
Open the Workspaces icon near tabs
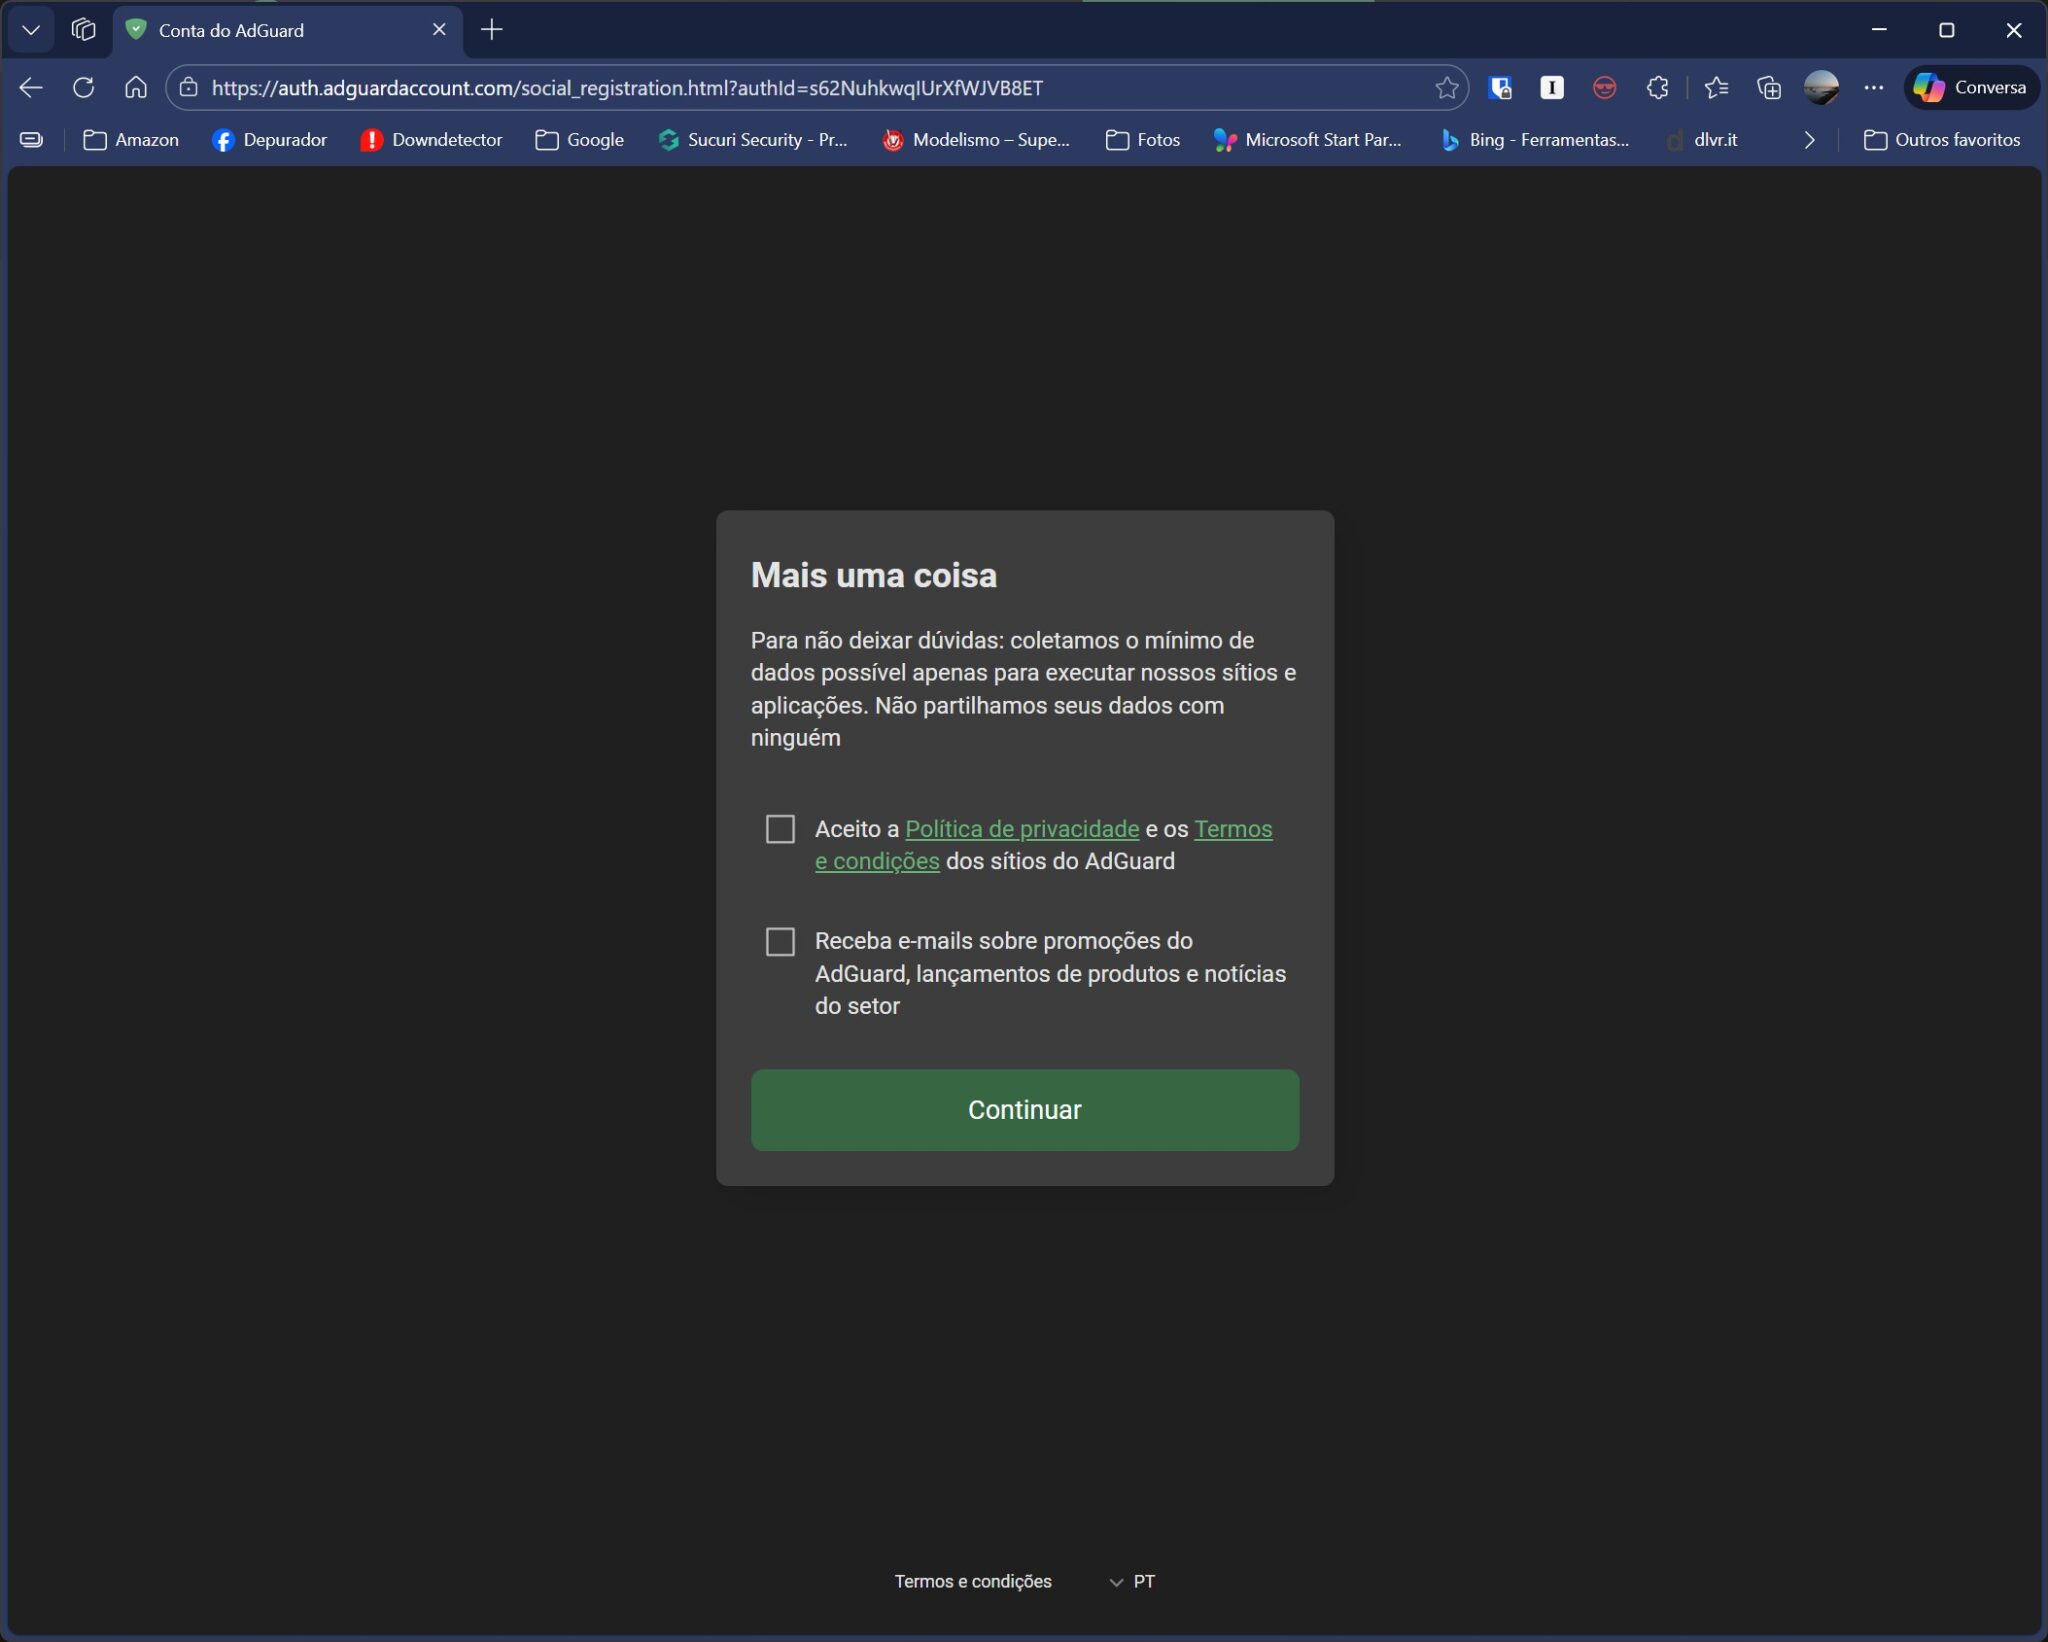[x=84, y=30]
